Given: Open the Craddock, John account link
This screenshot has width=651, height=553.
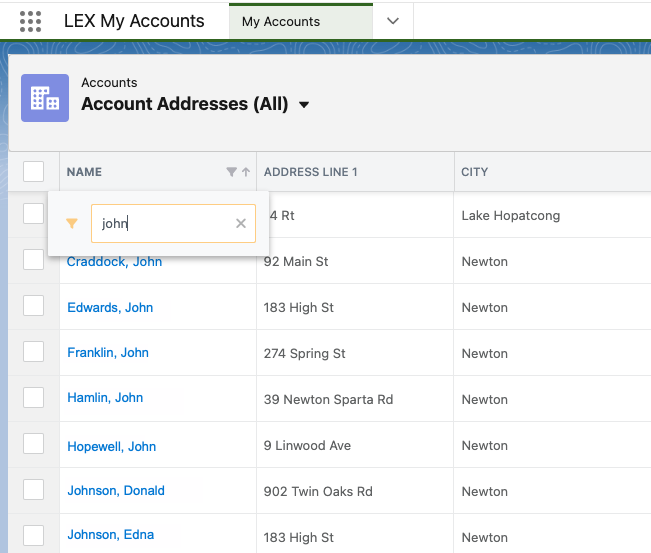Looking at the screenshot, I should [x=114, y=261].
